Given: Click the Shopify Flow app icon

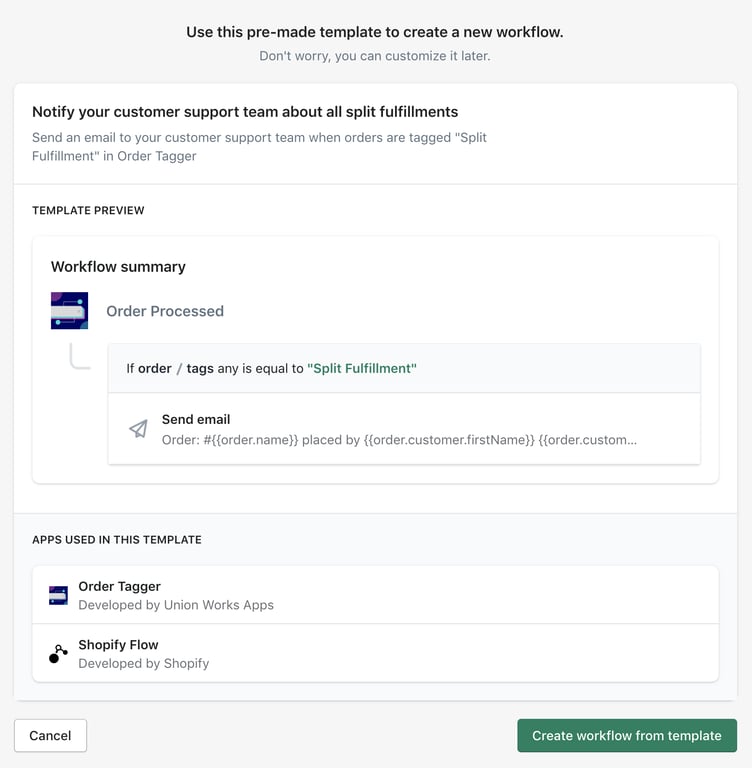Looking at the screenshot, I should [58, 653].
